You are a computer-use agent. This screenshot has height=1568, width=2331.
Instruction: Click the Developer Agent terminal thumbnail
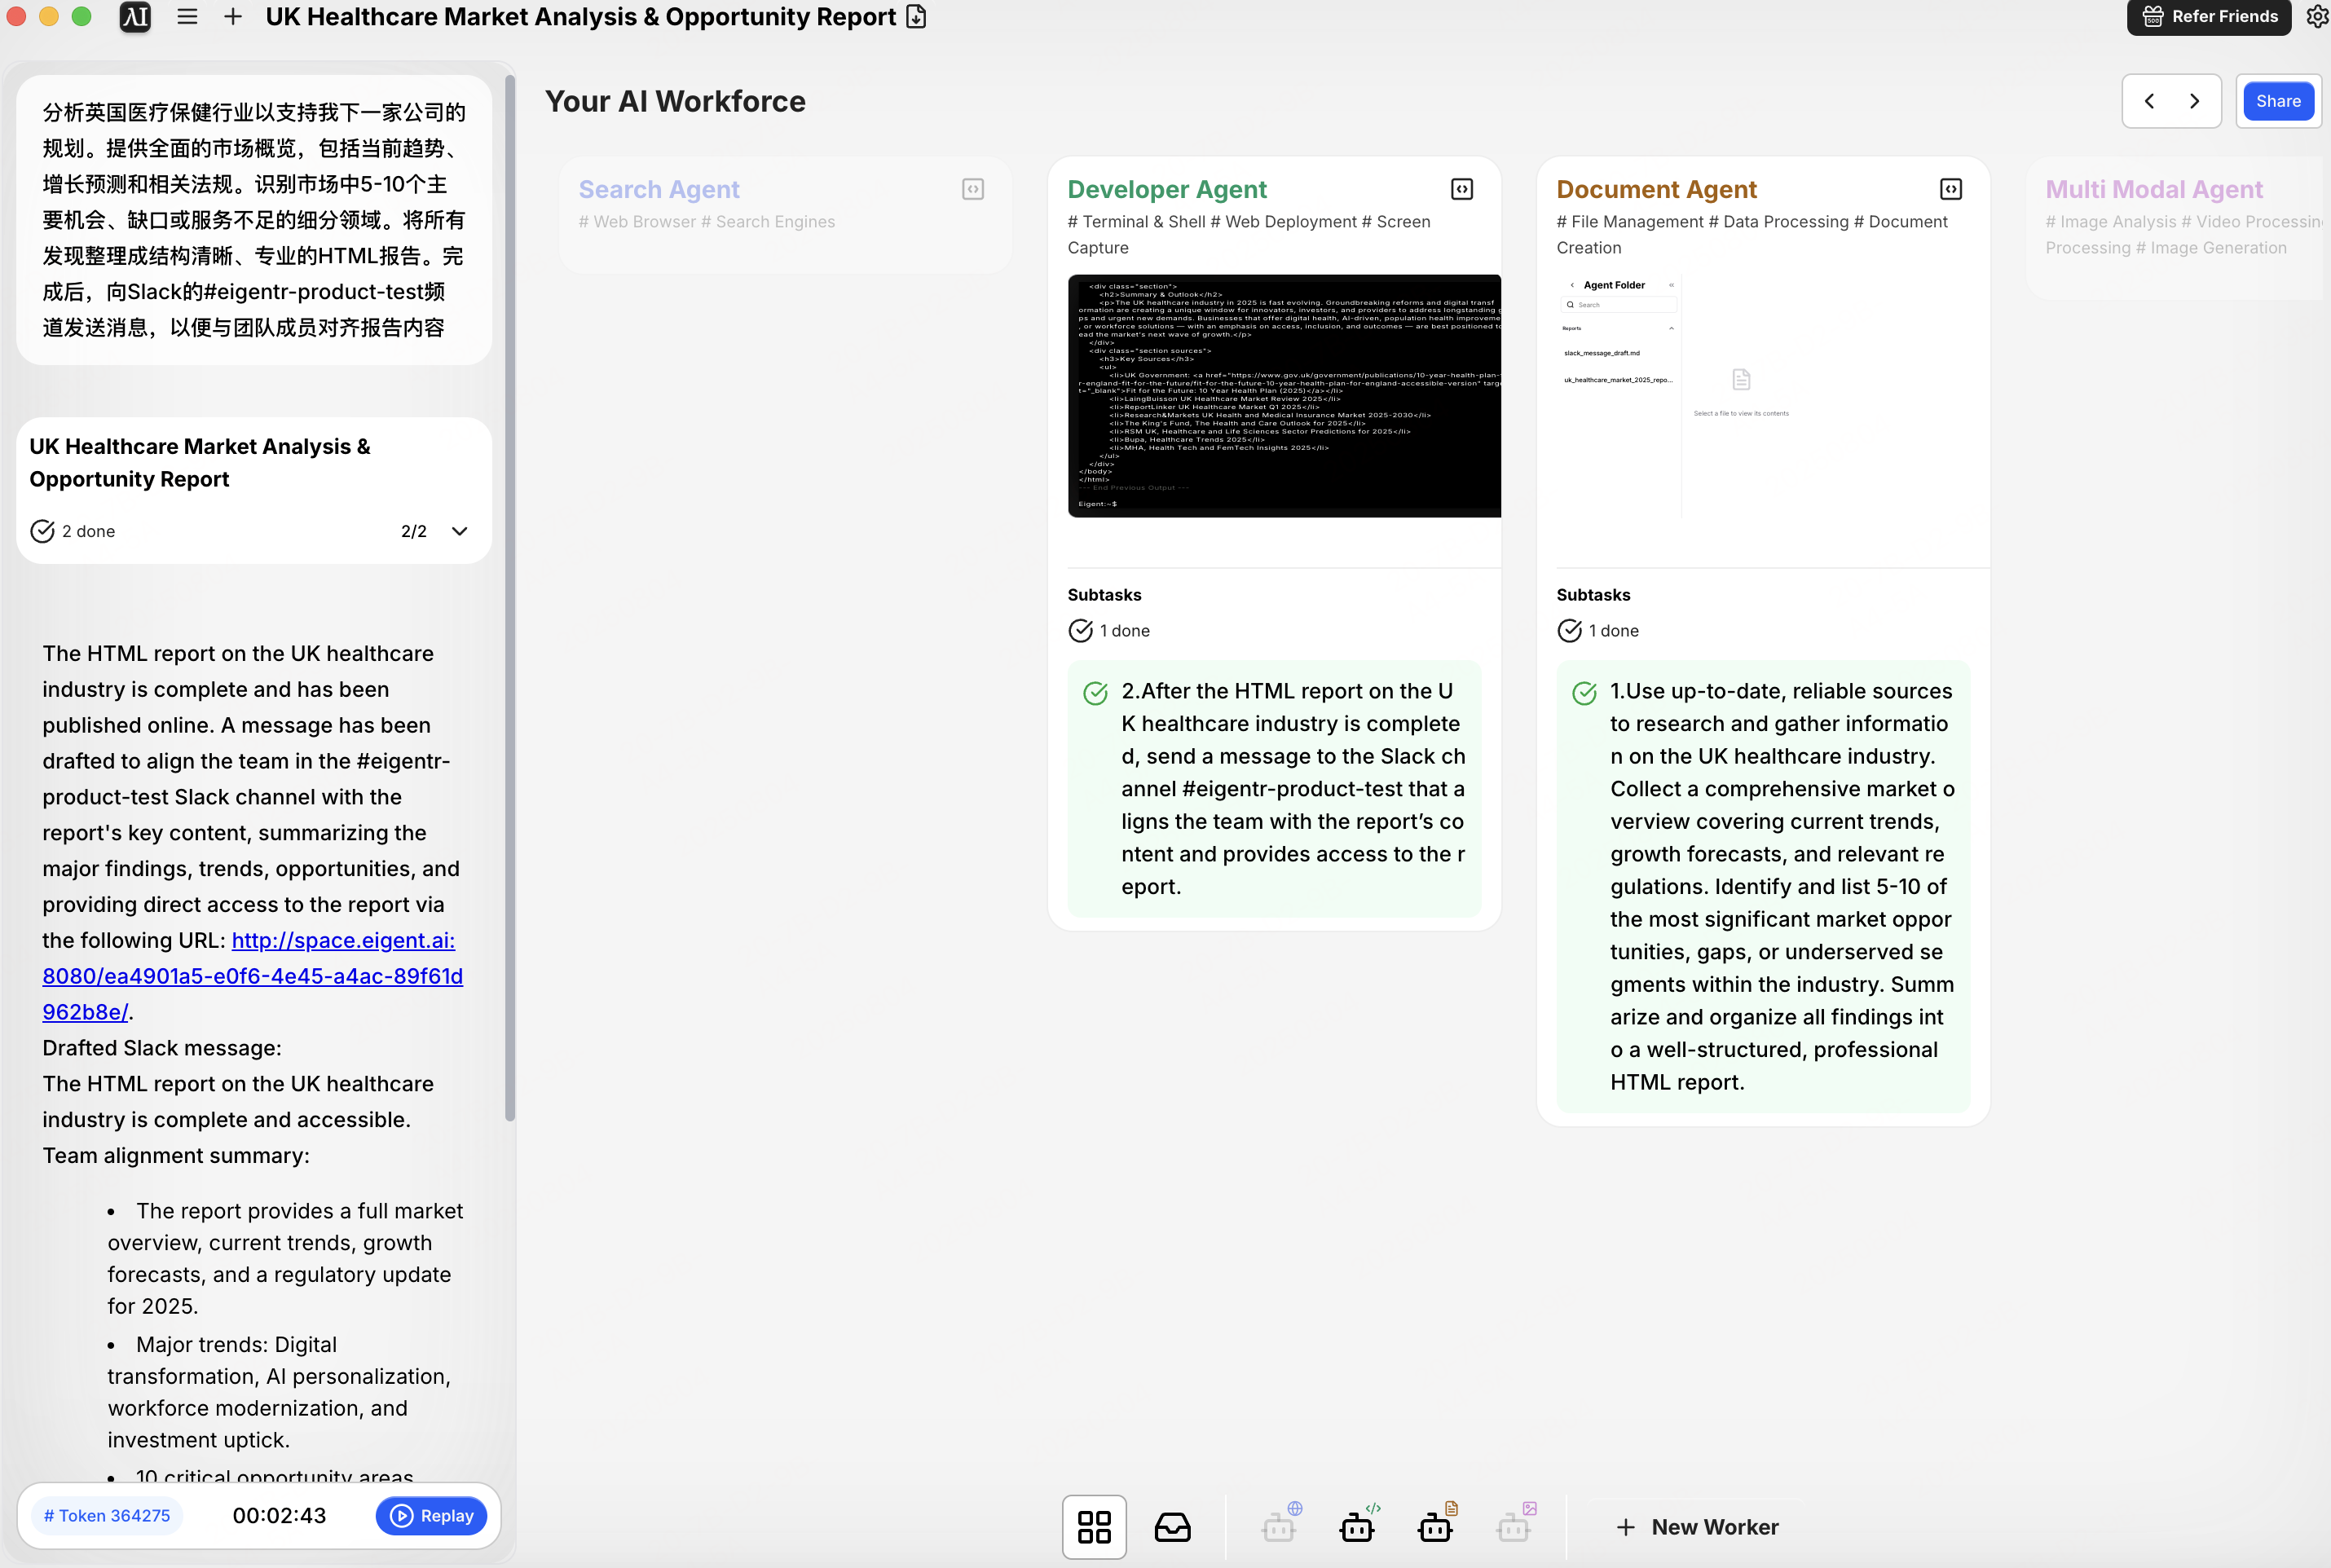click(x=1284, y=396)
